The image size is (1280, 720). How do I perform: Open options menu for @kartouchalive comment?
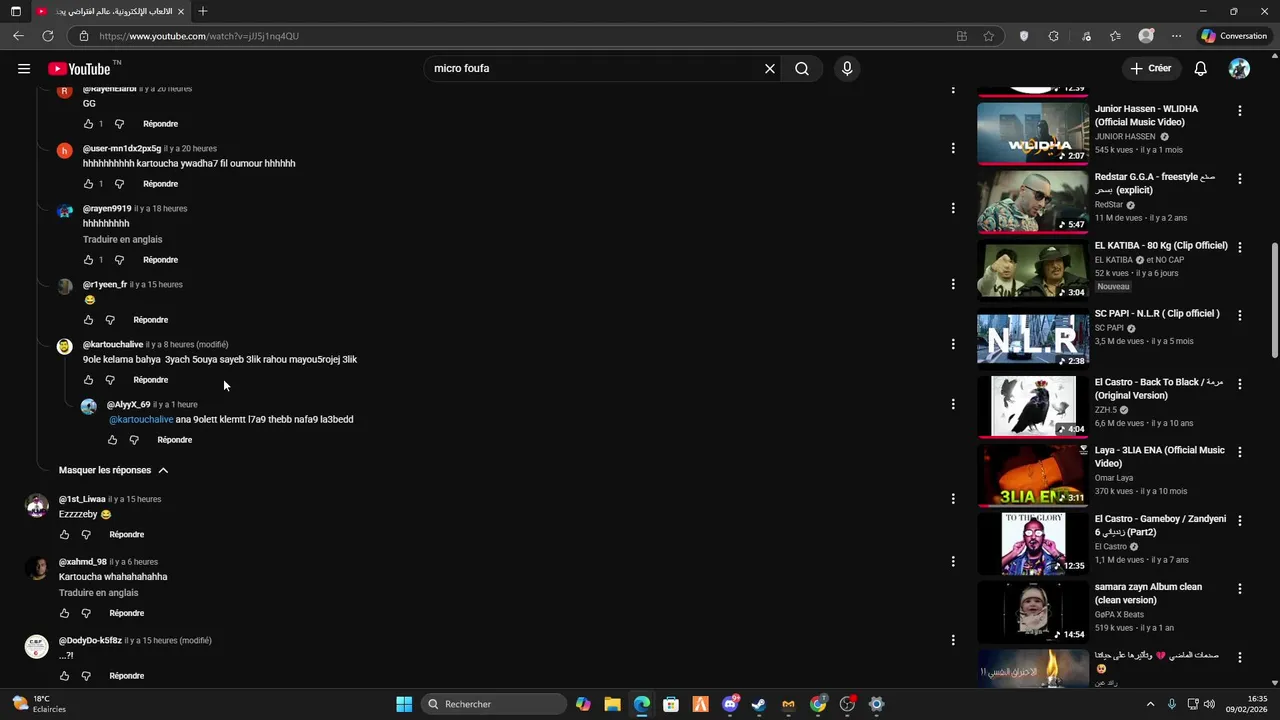click(x=953, y=344)
